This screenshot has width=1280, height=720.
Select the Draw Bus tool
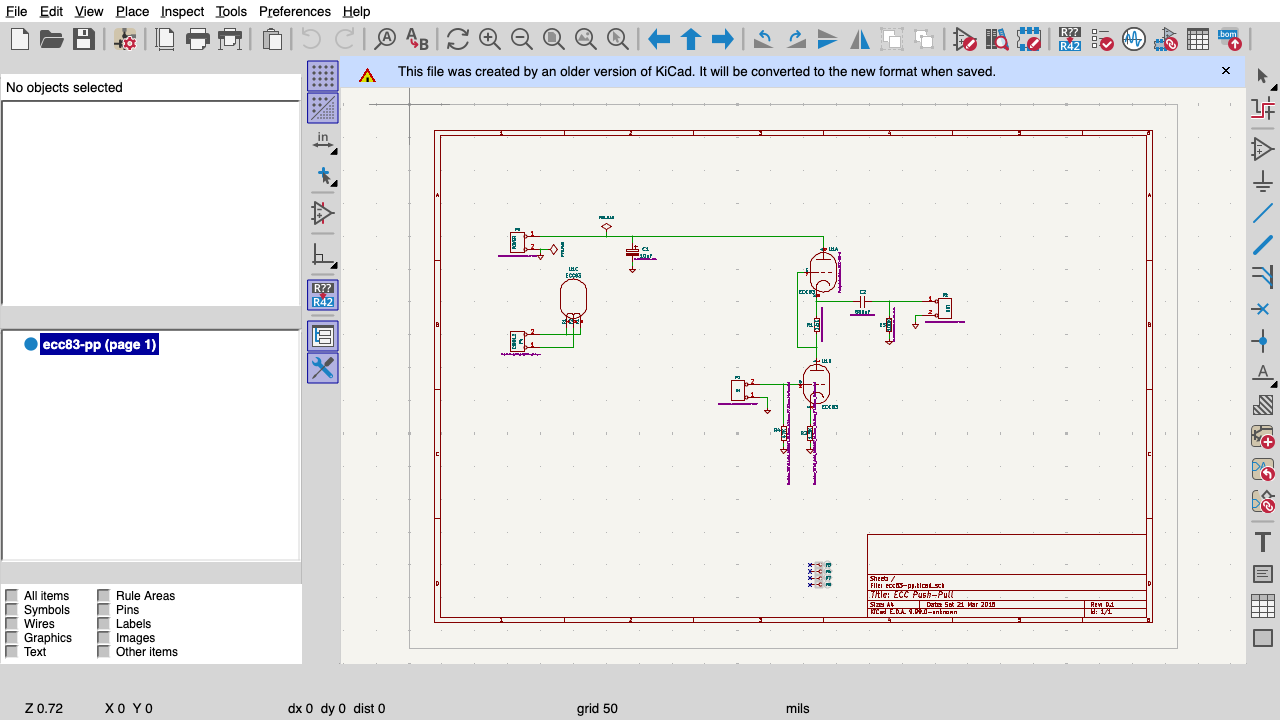click(x=1263, y=245)
